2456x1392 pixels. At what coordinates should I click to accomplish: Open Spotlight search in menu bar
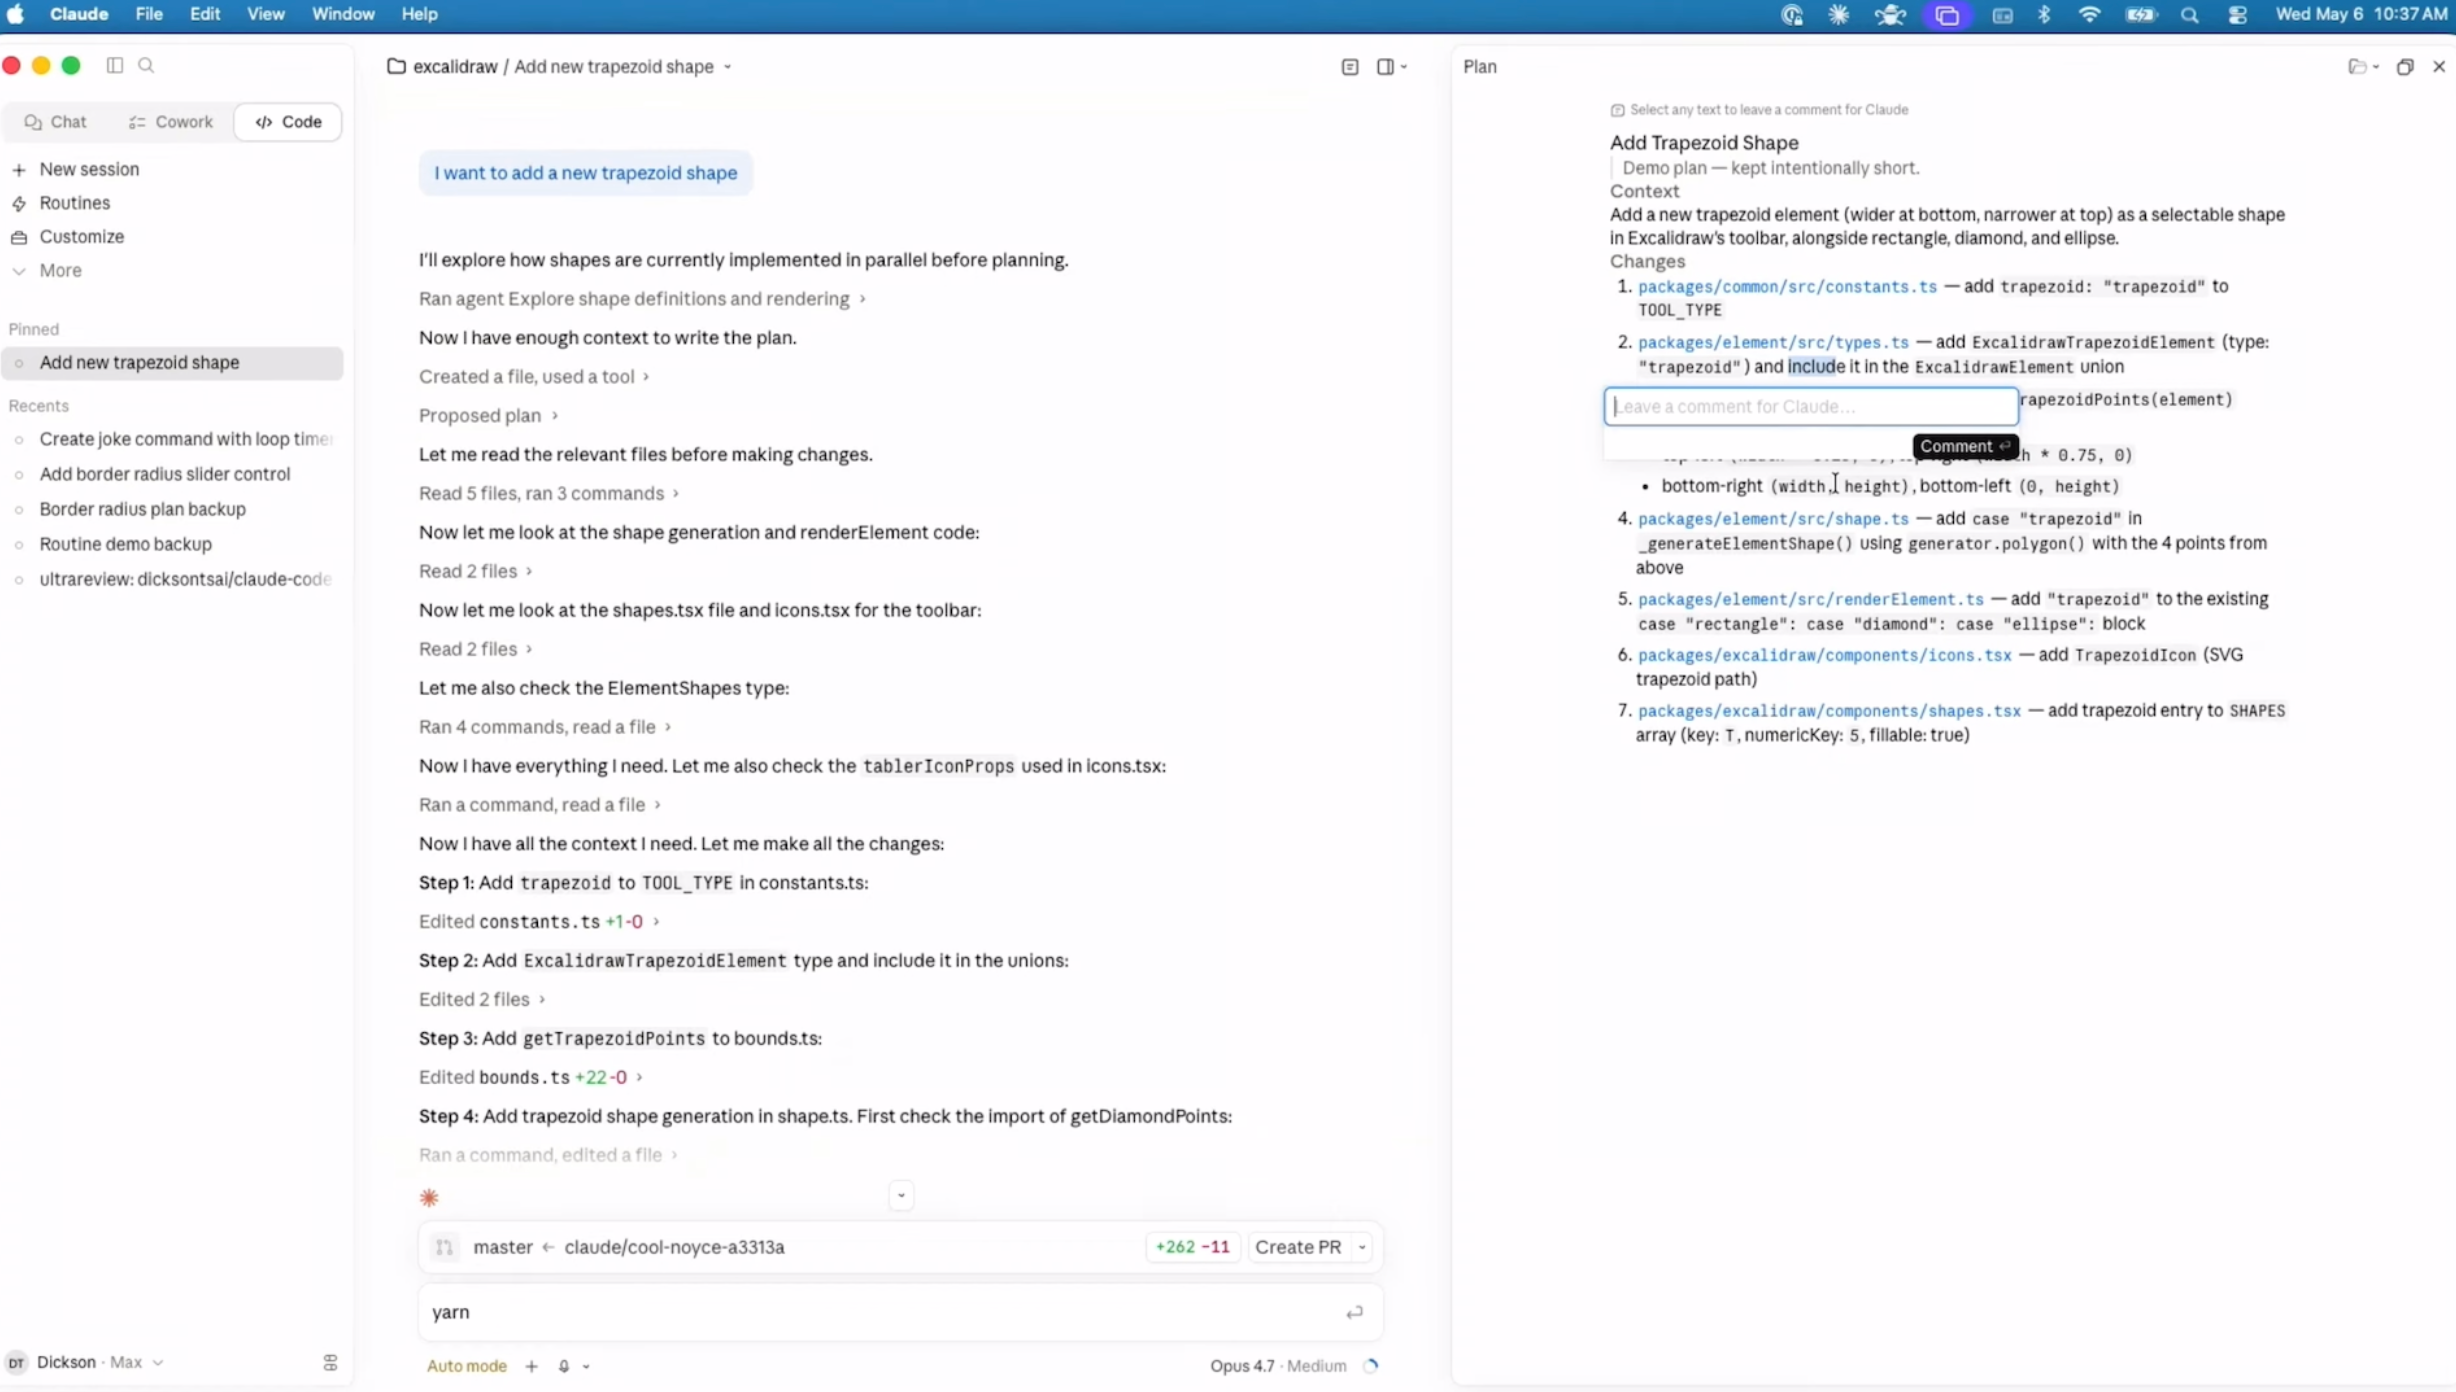(x=2190, y=15)
